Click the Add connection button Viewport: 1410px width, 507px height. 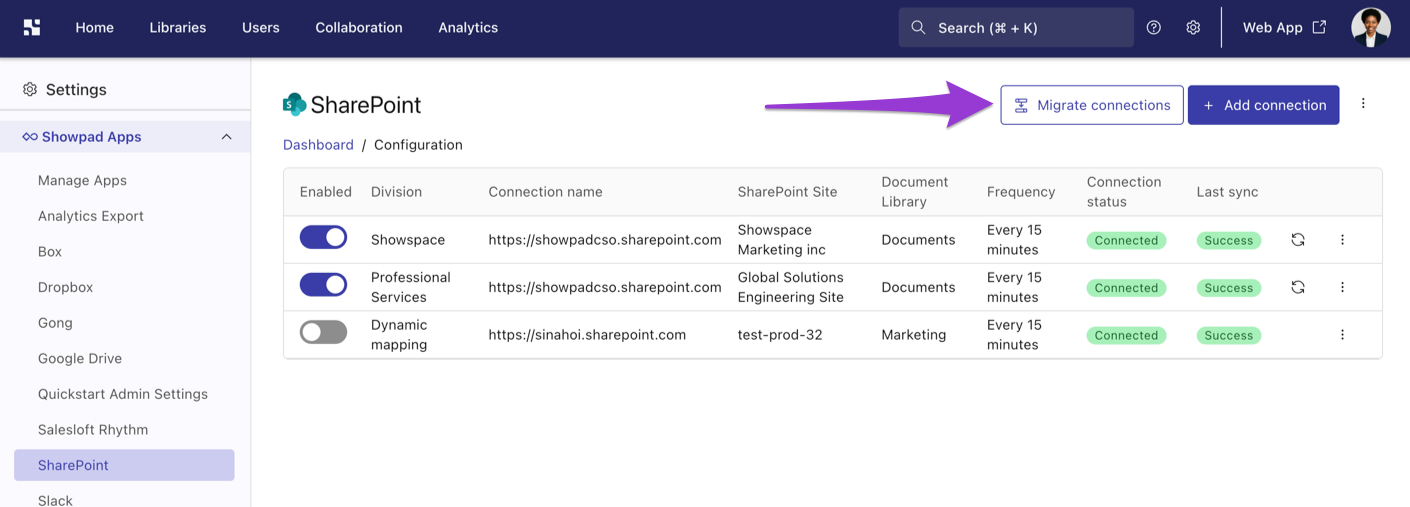1263,105
